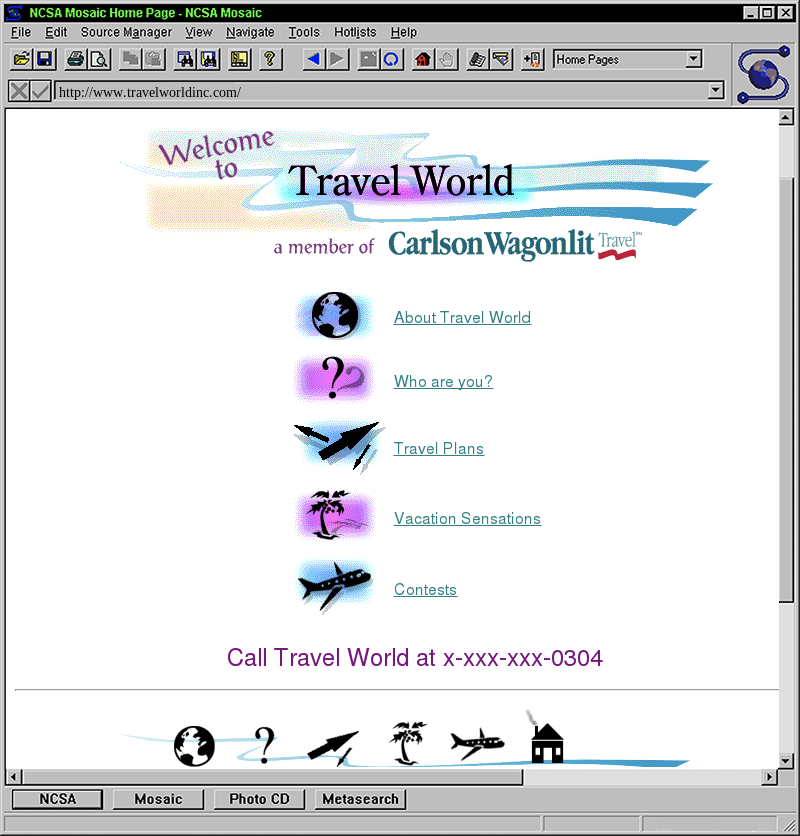Viewport: 800px width, 836px height.
Task: Expand the URL address history dropdown
Action: pos(715,91)
